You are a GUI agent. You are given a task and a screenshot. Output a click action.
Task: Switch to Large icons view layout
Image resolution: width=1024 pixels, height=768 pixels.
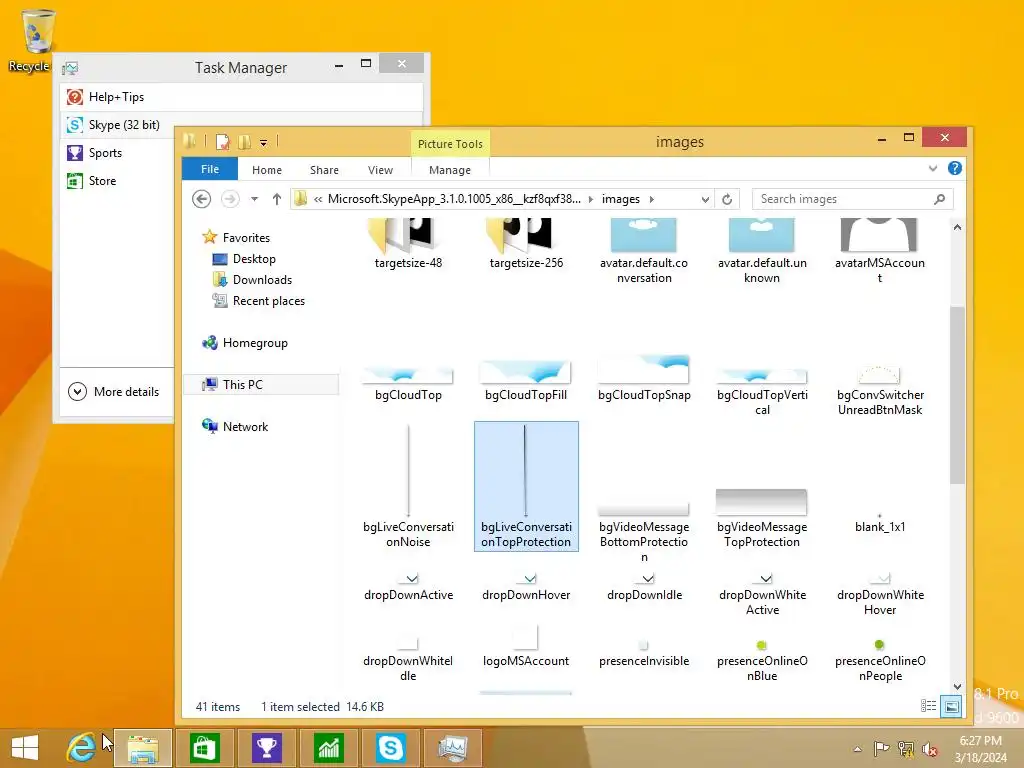952,706
